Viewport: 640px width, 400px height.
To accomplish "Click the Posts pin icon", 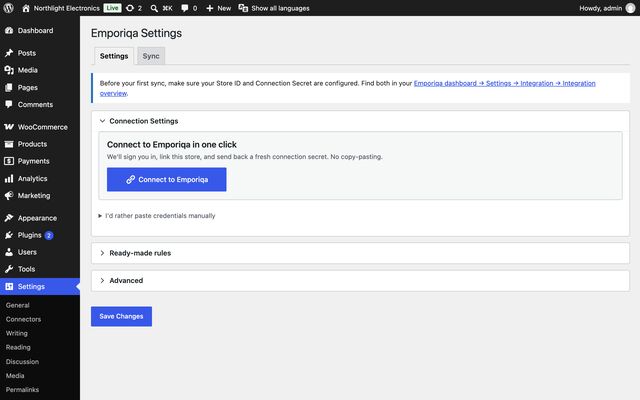I will 9,53.
